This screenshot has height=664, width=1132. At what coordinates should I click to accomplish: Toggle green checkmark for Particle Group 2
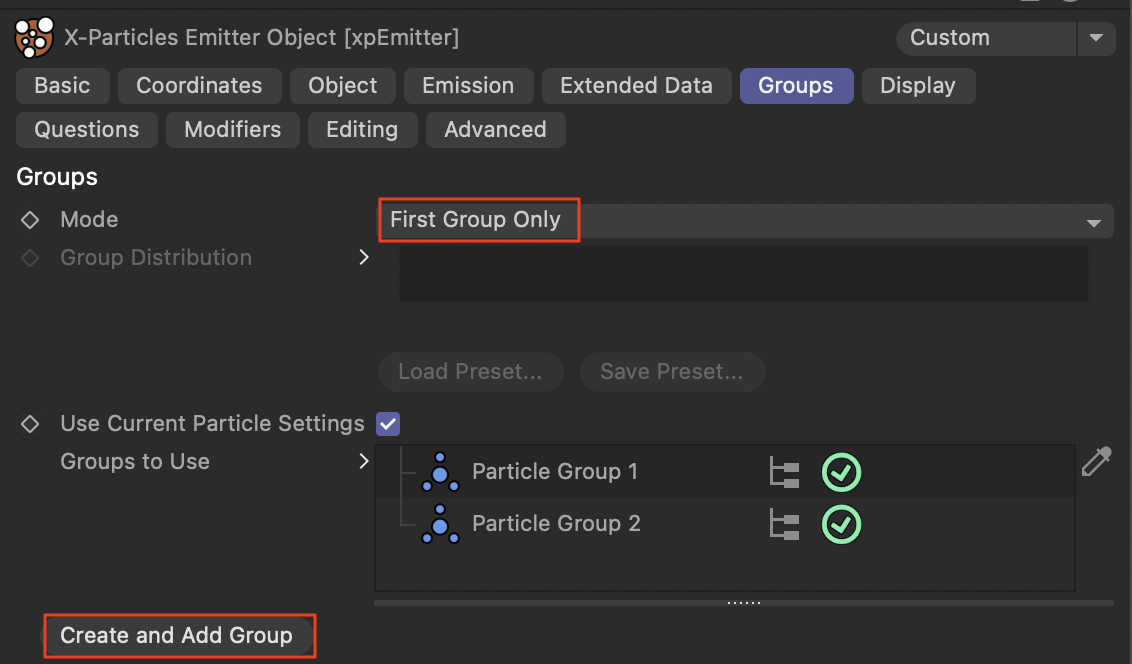pyautogui.click(x=841, y=525)
